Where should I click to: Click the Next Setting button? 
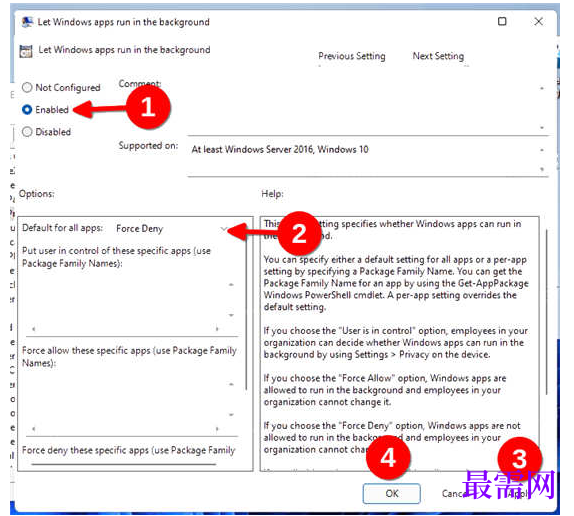439,56
